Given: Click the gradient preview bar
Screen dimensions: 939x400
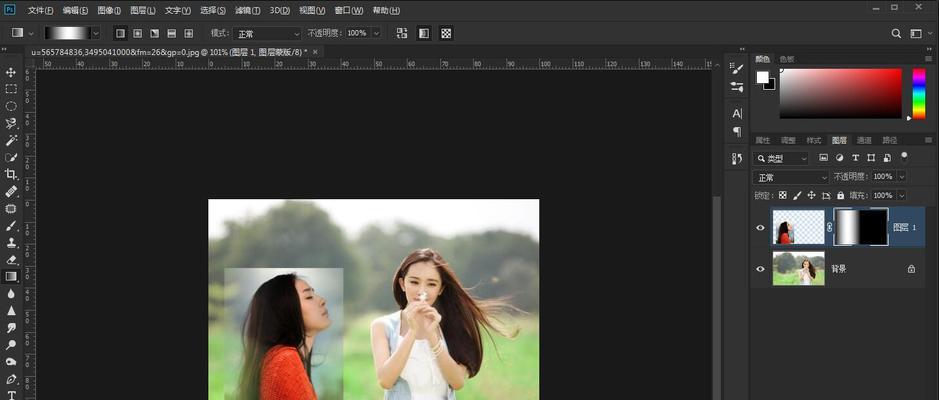Looking at the screenshot, I should tap(66, 34).
